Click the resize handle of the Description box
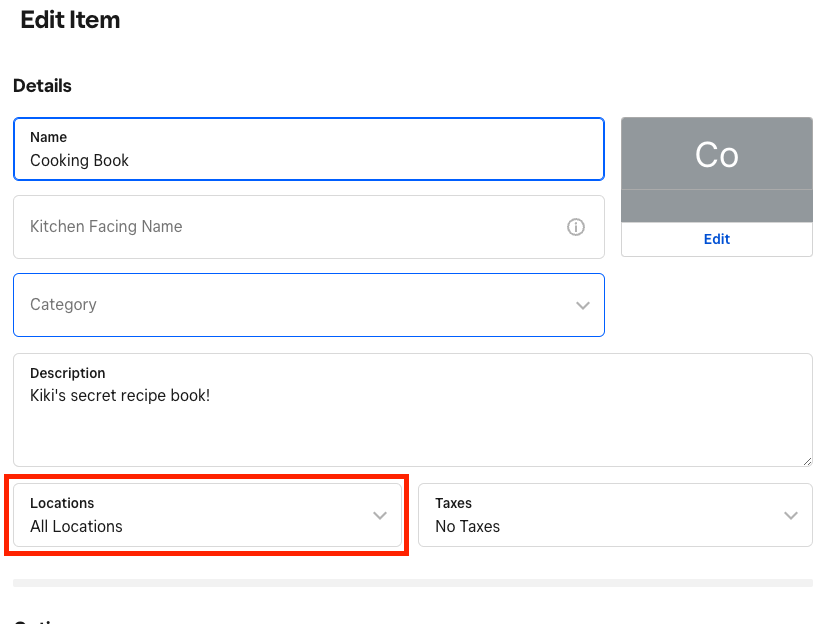Screen dimensions: 831x624 pyautogui.click(x=806, y=460)
